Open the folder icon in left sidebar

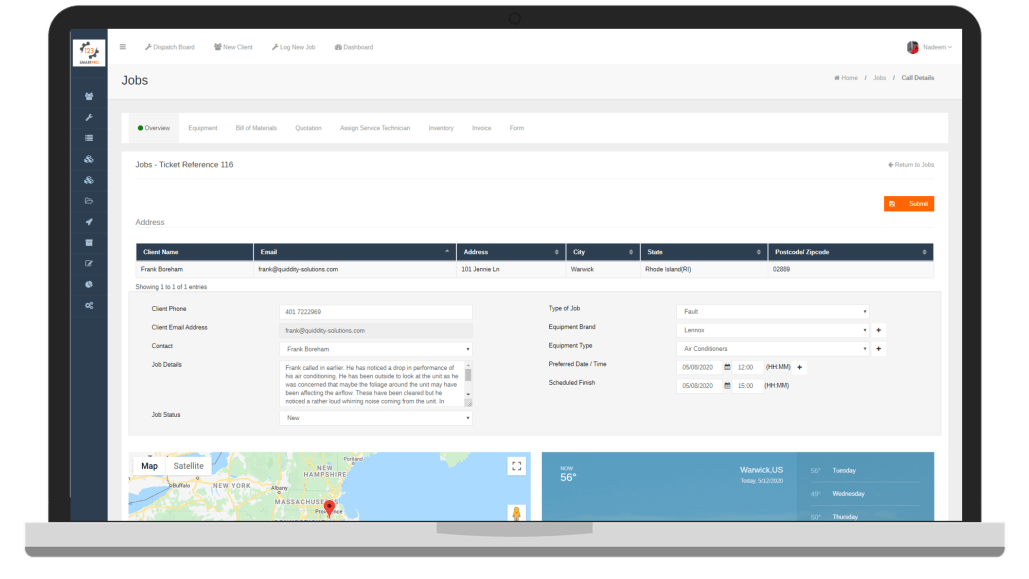pyautogui.click(x=89, y=201)
